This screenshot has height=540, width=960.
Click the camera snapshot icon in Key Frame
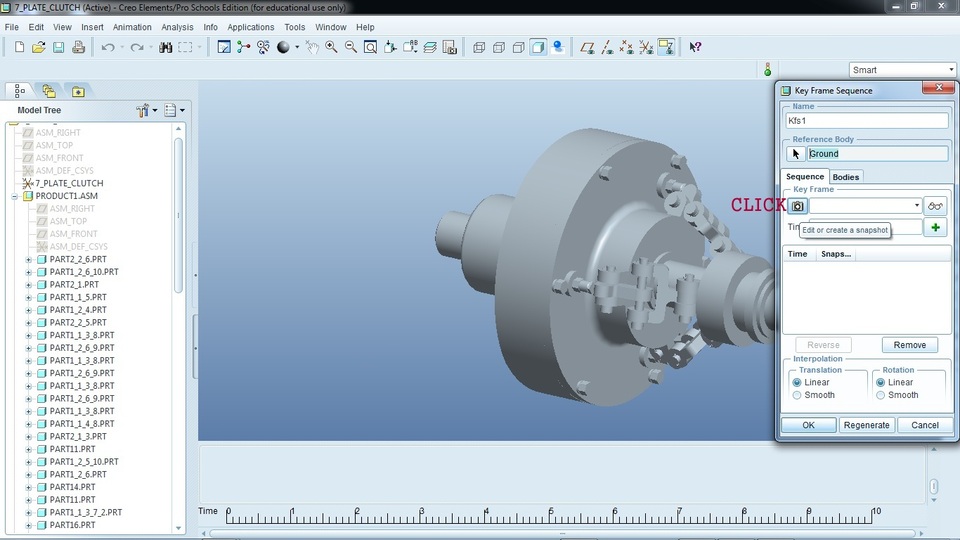coord(797,206)
